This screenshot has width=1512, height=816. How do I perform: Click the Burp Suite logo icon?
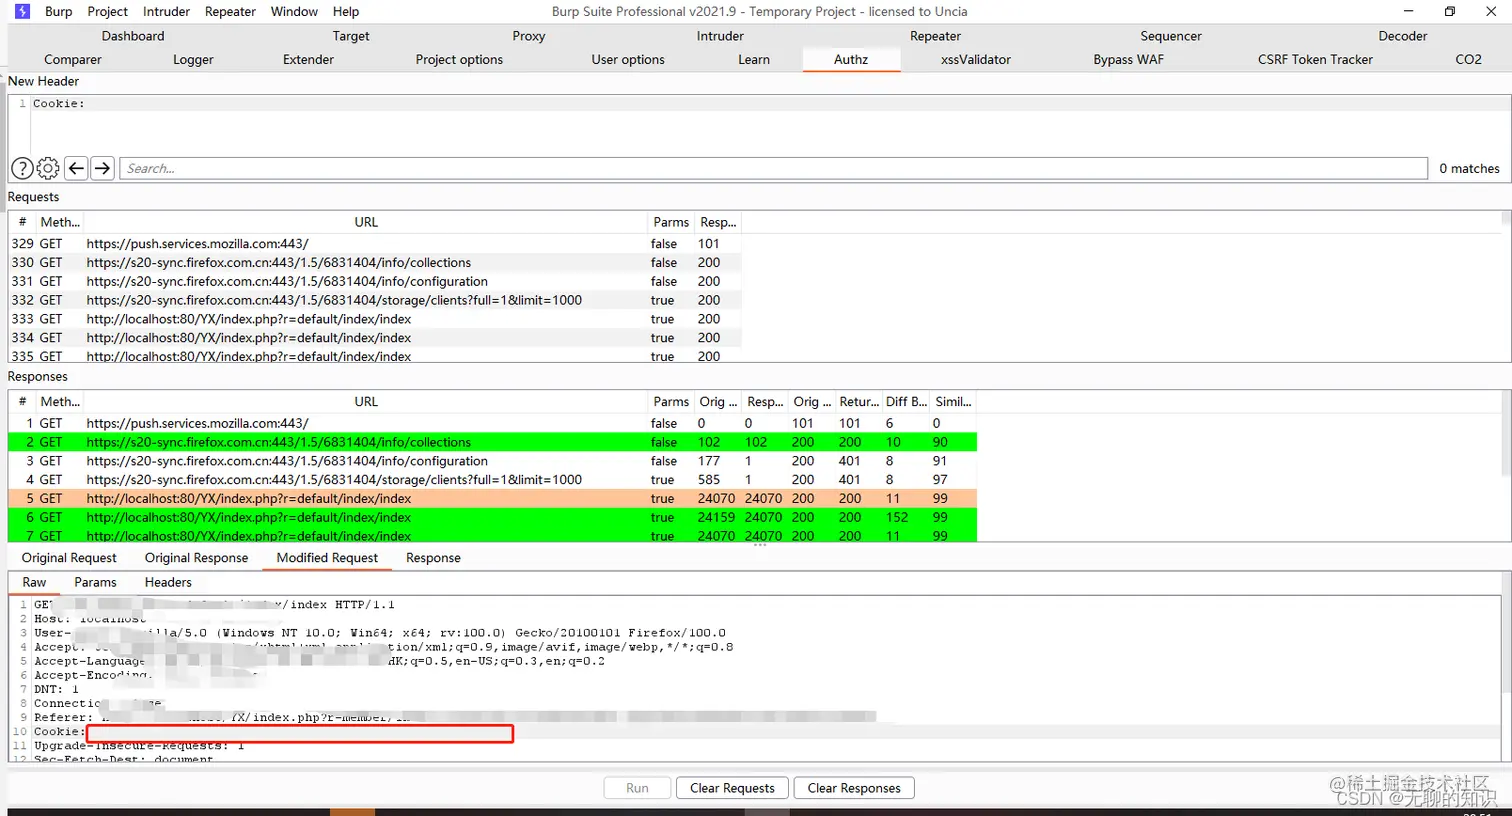click(22, 11)
